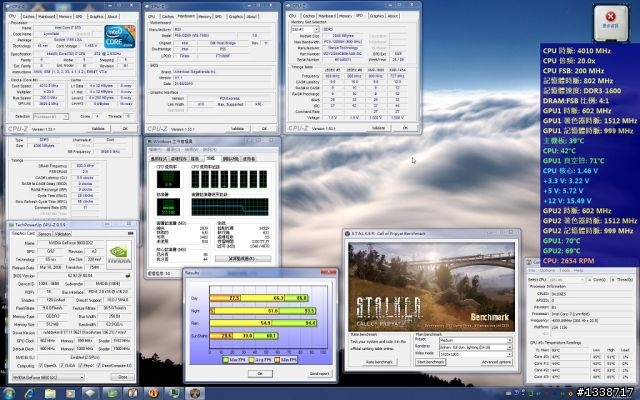Screen dimensions: 640x400
Task: Toggle OpenCL checkbox in GPU-Z
Action: point(41,366)
